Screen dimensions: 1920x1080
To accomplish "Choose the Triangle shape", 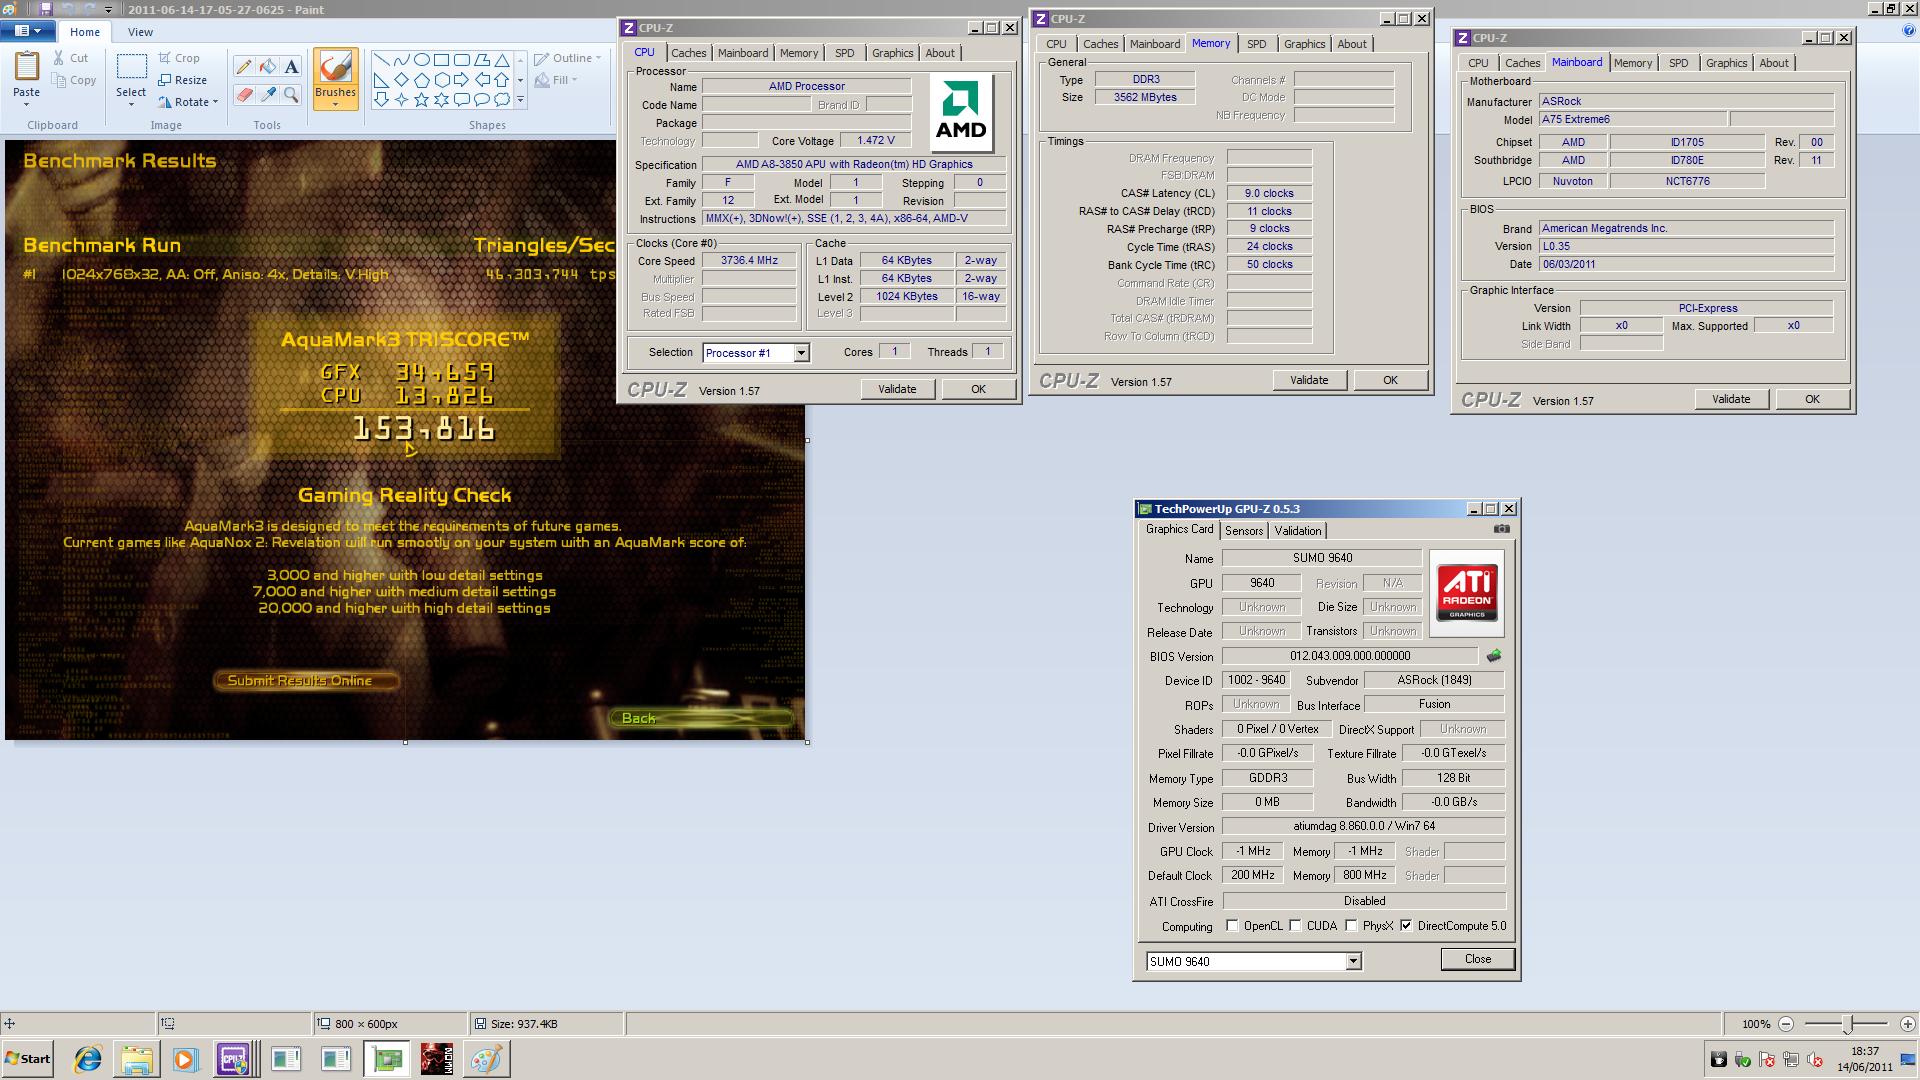I will pos(502,60).
